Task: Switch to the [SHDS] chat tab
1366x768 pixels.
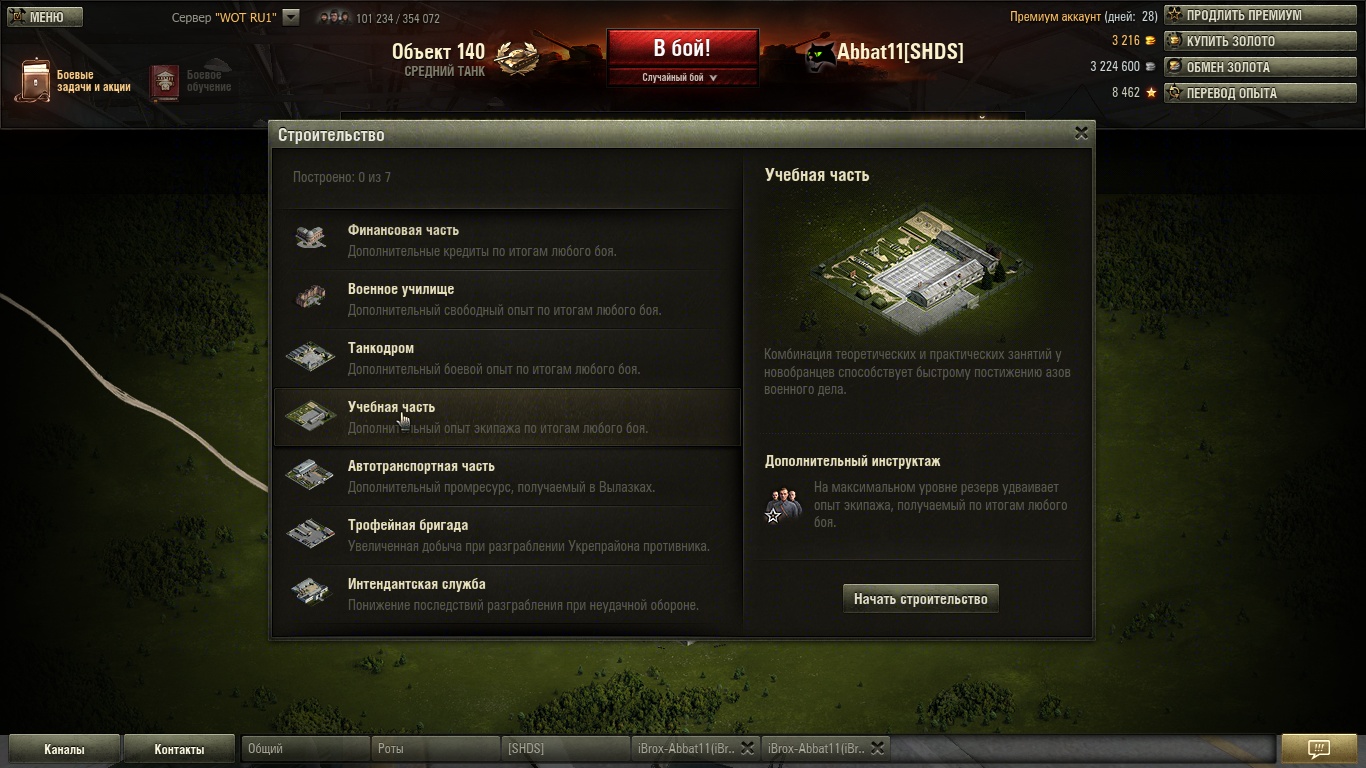Action: [565, 748]
